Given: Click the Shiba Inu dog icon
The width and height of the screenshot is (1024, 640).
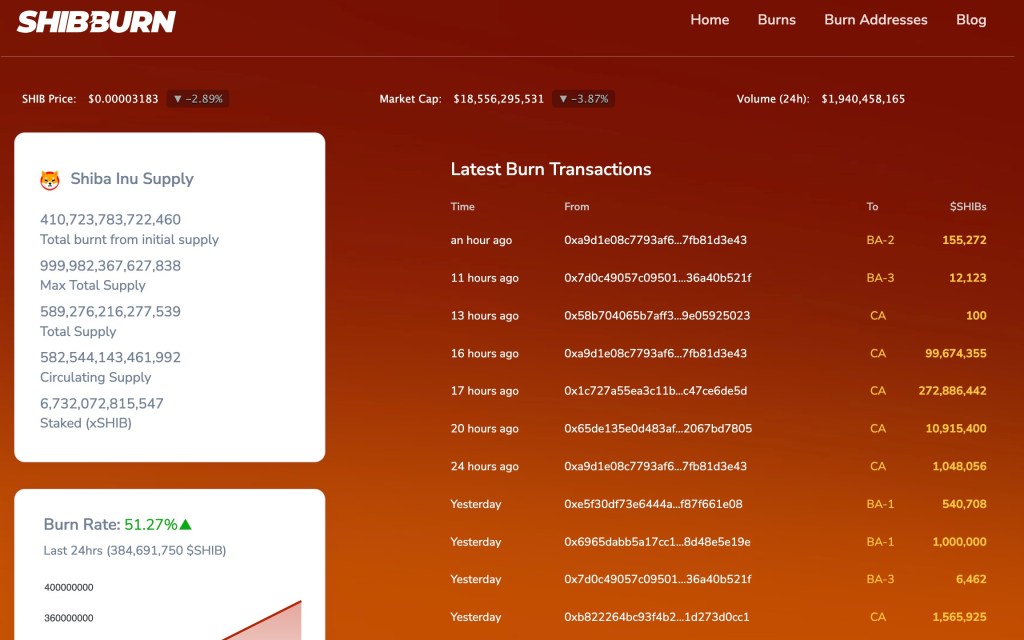Looking at the screenshot, I should tap(50, 180).
